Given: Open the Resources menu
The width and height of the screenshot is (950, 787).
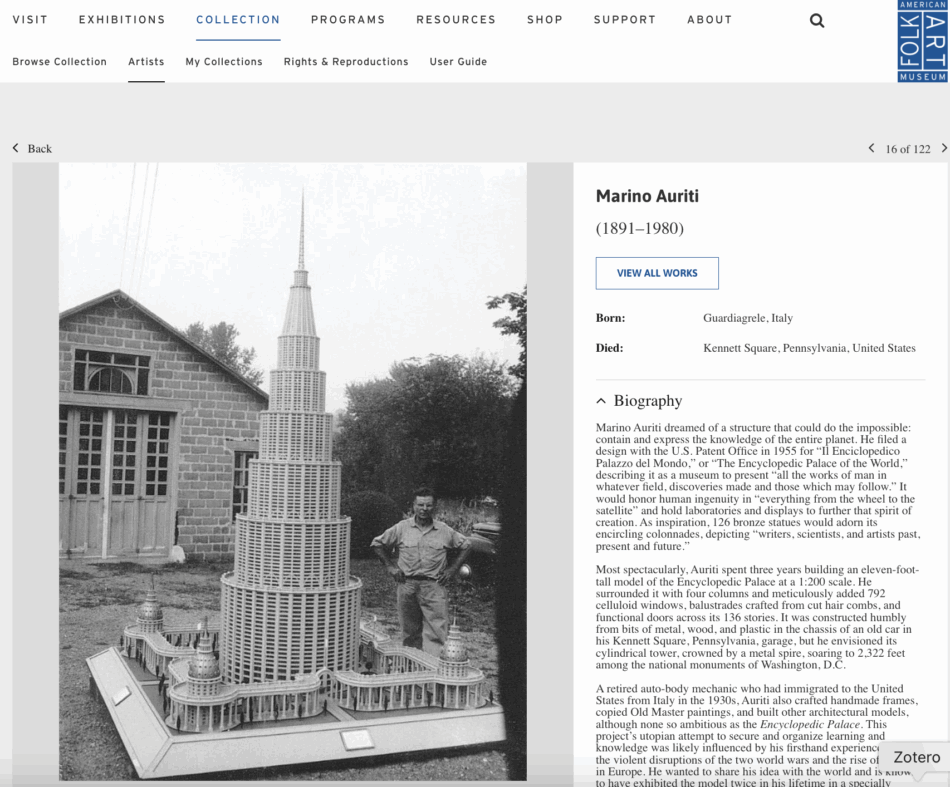Looking at the screenshot, I should [x=456, y=20].
